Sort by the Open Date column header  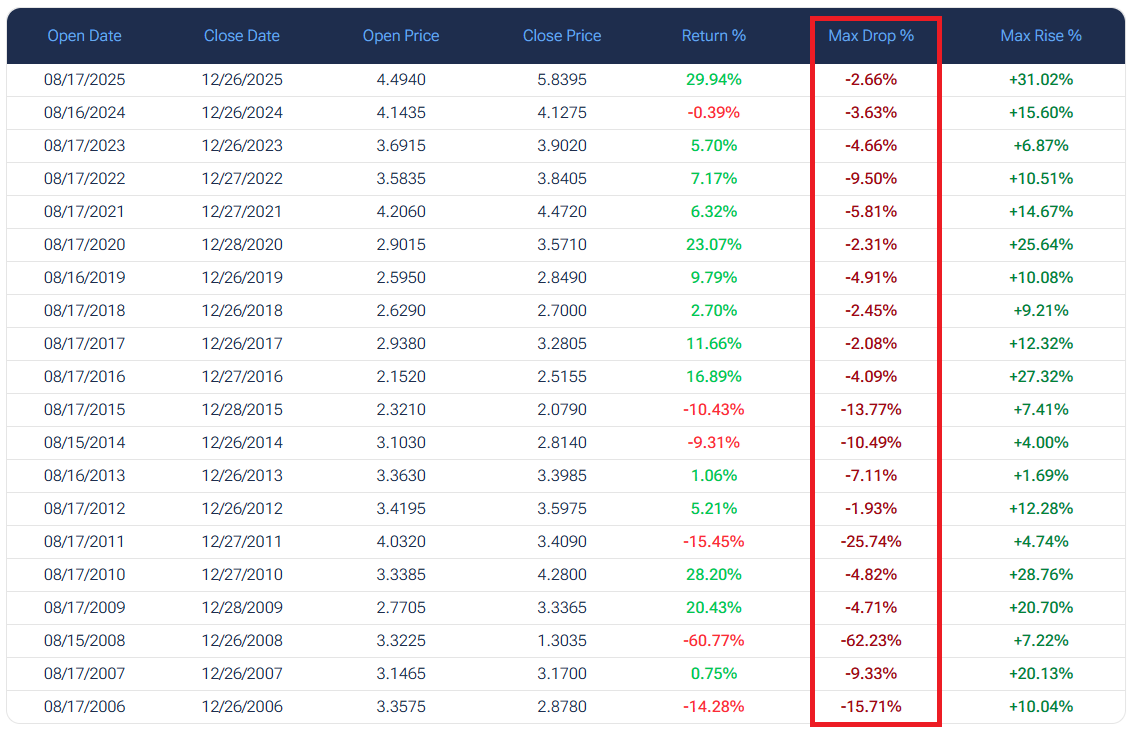coord(85,35)
